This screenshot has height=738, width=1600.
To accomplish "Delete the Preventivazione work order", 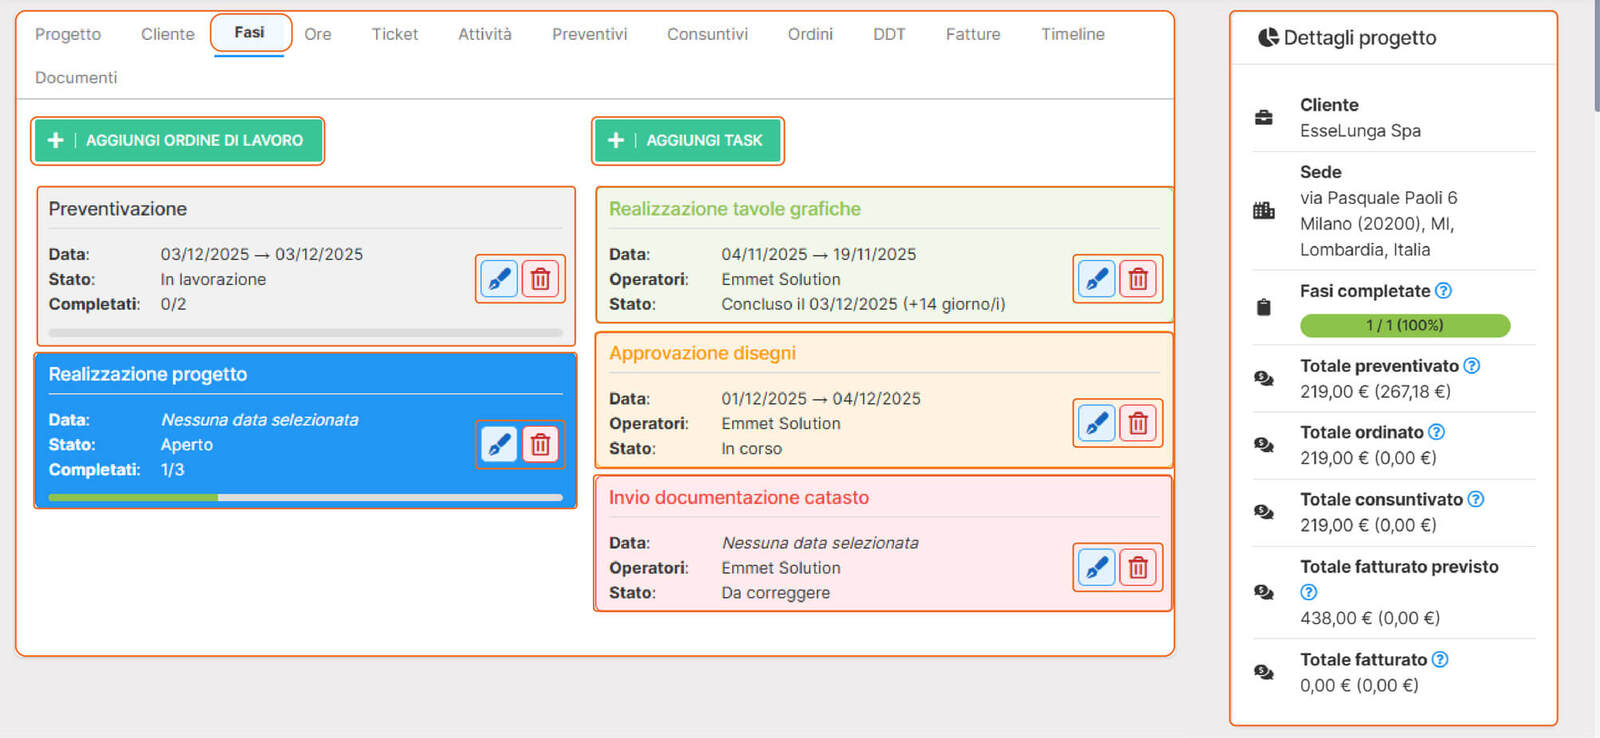I will pyautogui.click(x=541, y=279).
